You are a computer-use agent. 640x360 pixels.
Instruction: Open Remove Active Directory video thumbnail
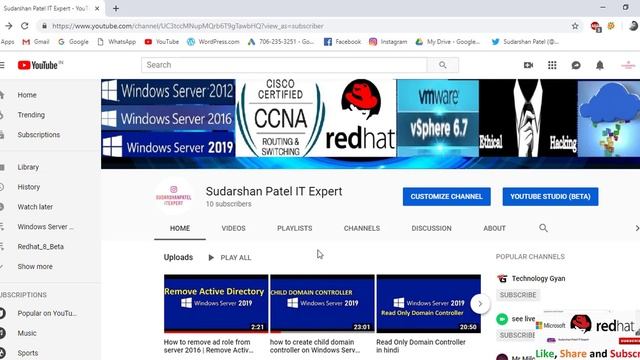coord(216,304)
